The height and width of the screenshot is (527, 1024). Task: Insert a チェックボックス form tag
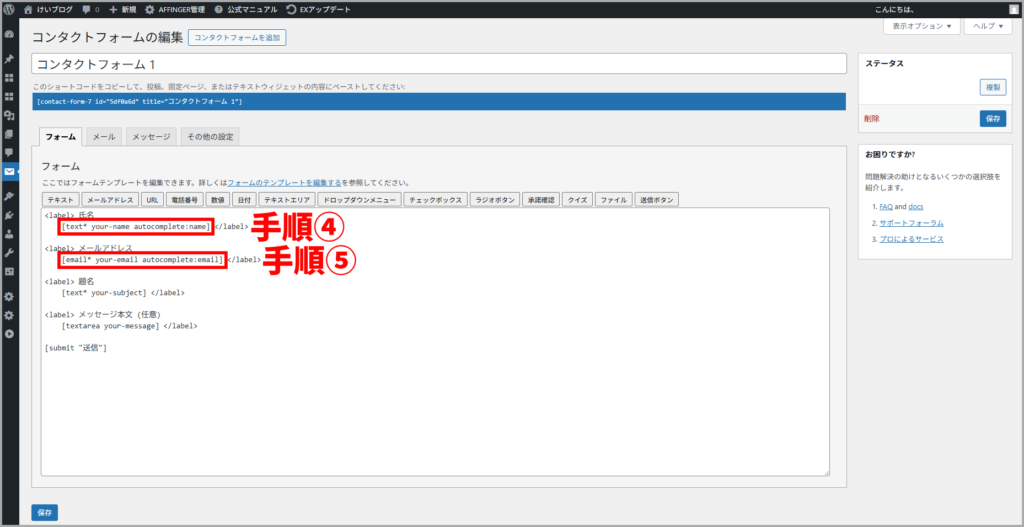pyautogui.click(x=436, y=200)
